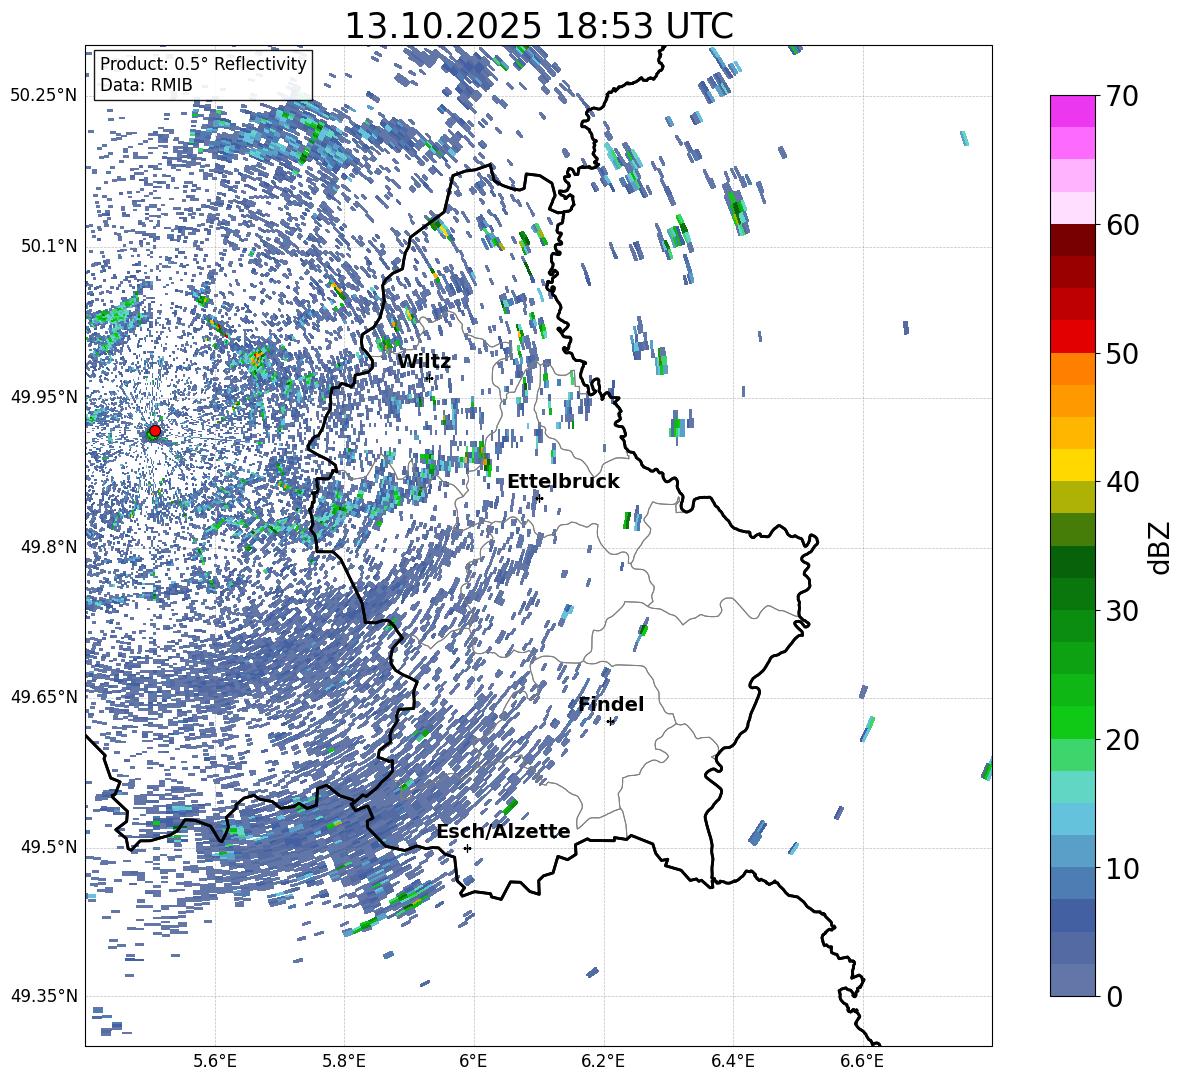1184x1081 pixels.
Task: Click the 5.6°E longitude tick label
Action: point(214,1061)
